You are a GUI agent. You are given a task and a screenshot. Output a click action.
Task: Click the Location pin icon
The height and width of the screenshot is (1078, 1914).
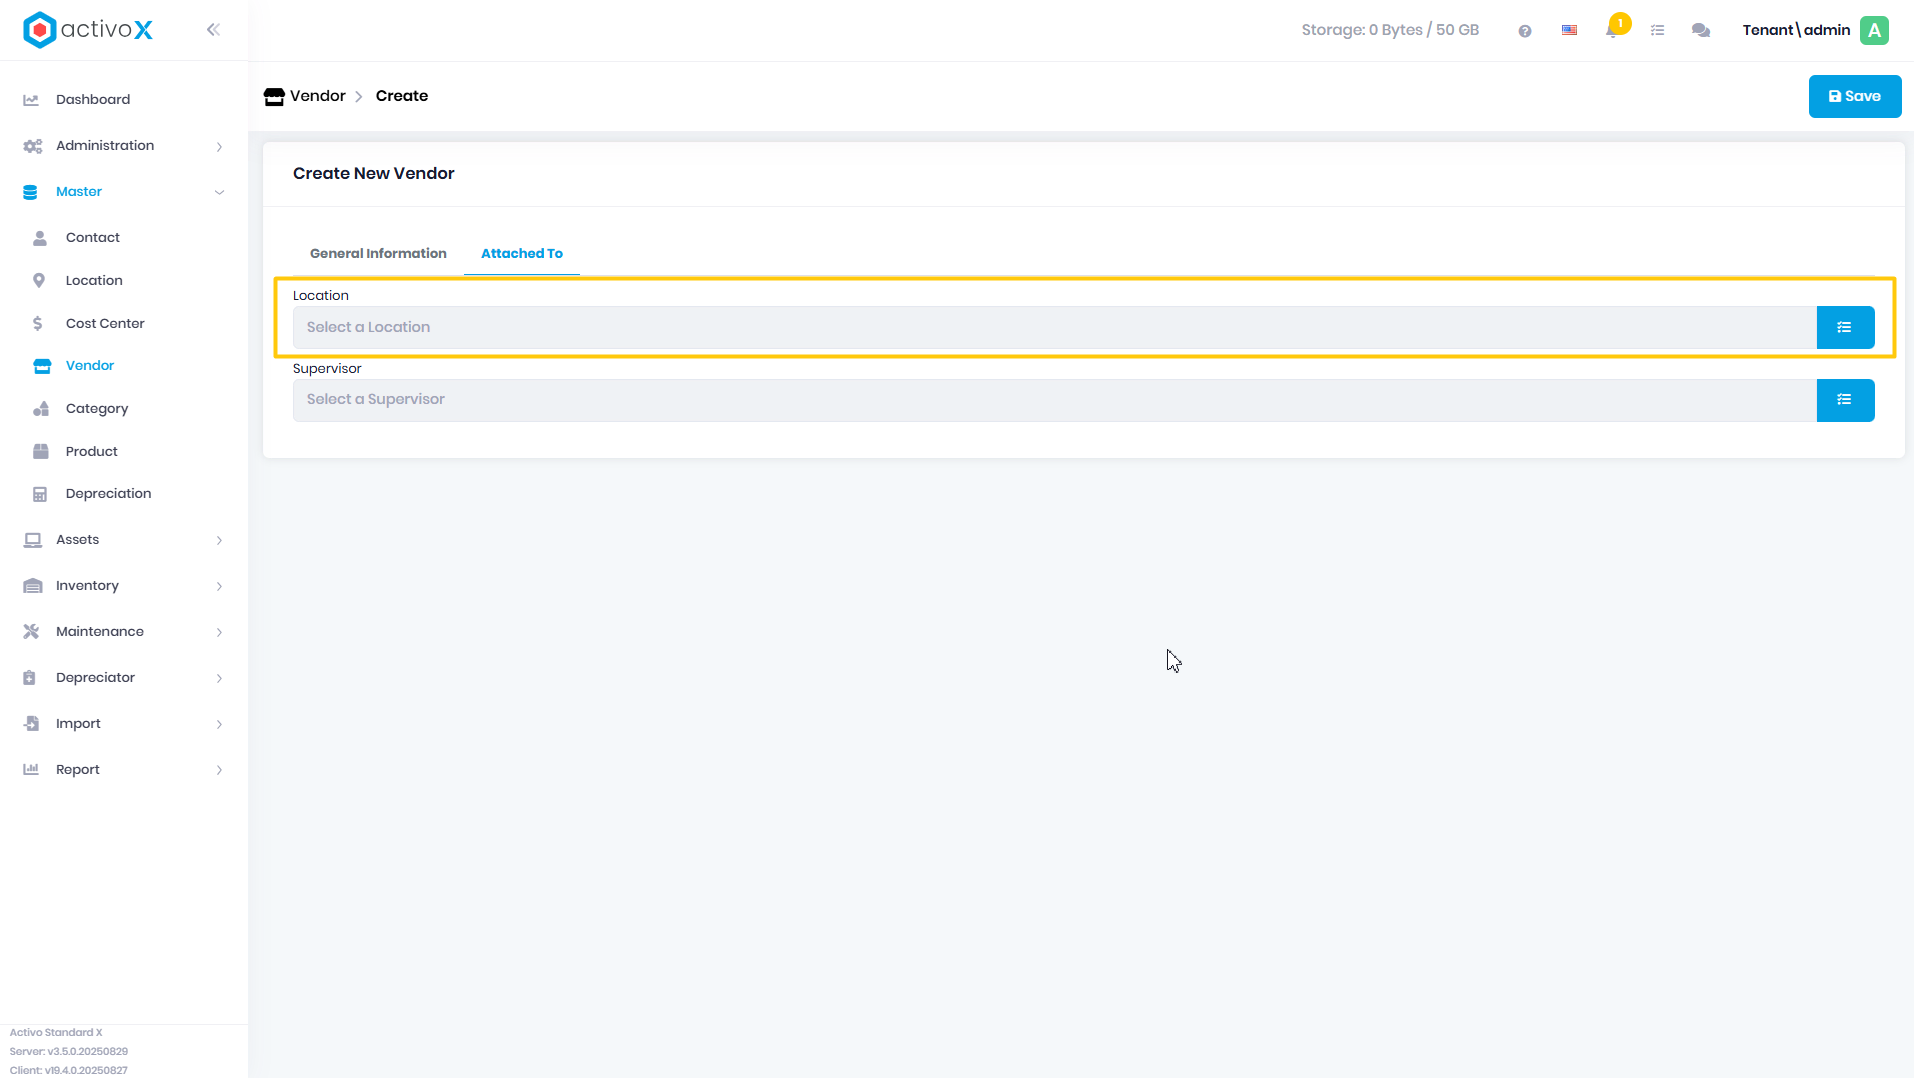[x=39, y=281]
